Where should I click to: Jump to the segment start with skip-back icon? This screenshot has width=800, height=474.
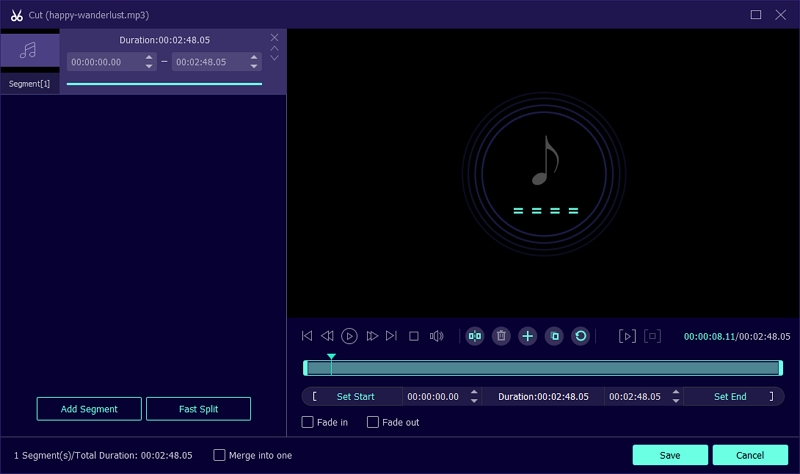coord(307,336)
